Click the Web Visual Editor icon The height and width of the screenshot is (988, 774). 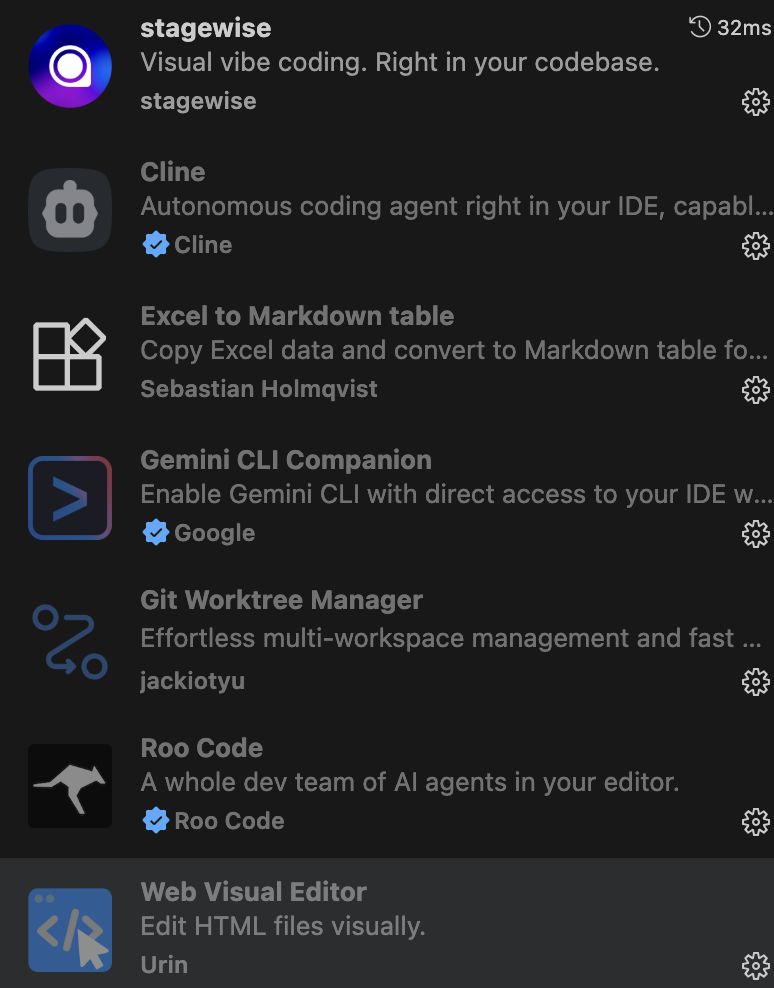click(x=70, y=930)
